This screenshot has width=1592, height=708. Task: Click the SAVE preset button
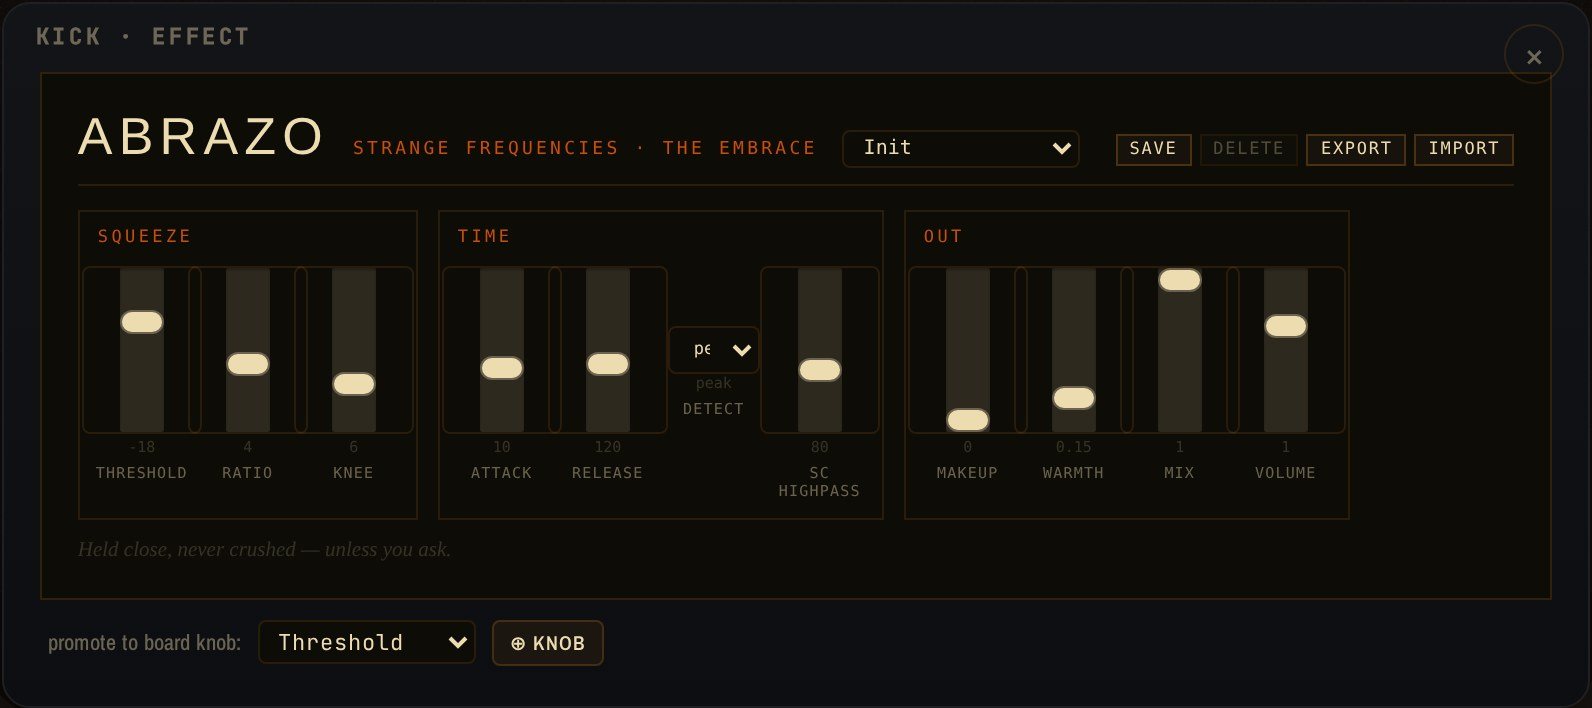1153,149
